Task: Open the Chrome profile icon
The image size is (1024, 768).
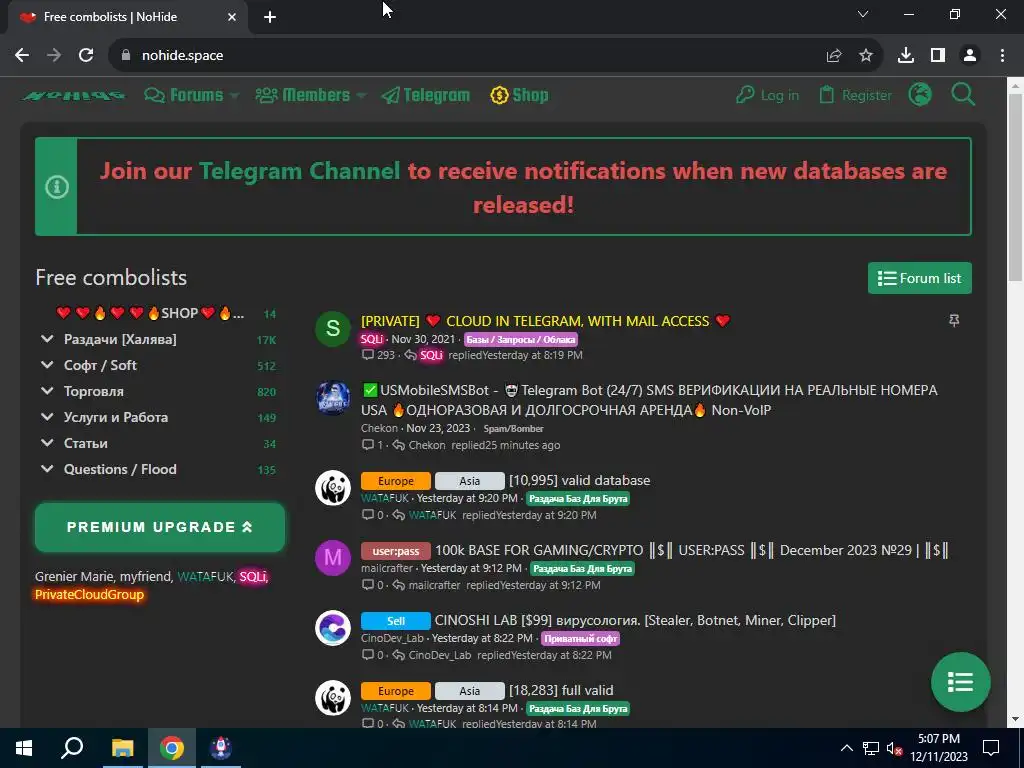Action: [x=970, y=56]
